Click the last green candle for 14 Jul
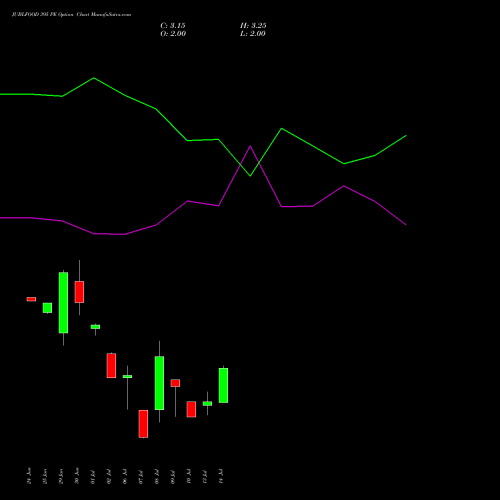 pos(223,385)
